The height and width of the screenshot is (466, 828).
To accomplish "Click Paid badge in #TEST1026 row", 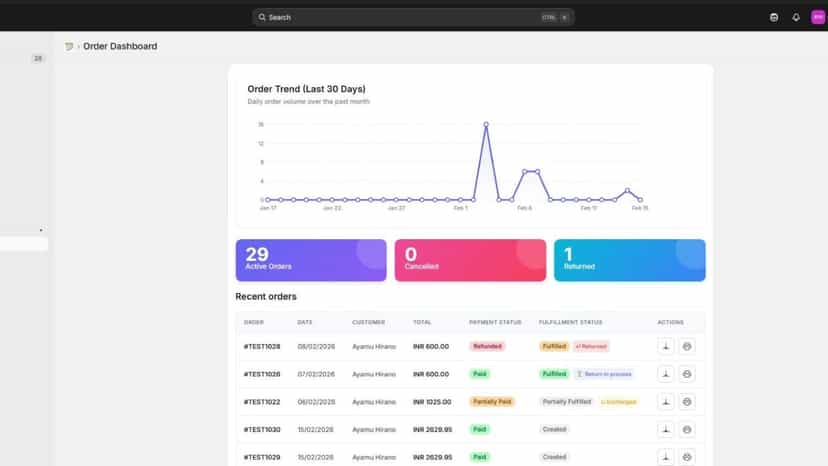I will pyautogui.click(x=479, y=374).
